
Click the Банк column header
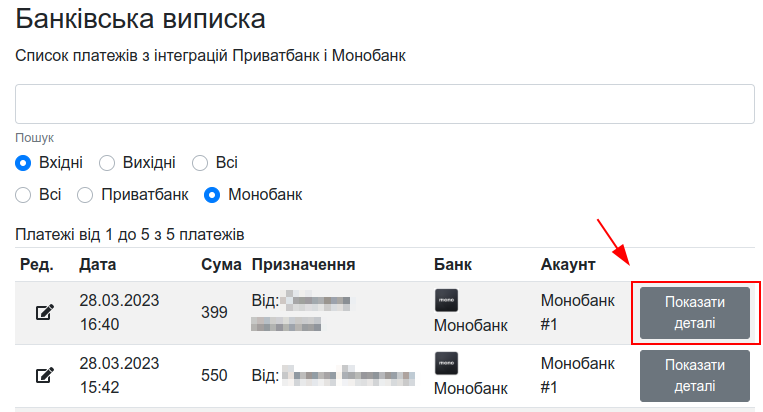pos(453,265)
